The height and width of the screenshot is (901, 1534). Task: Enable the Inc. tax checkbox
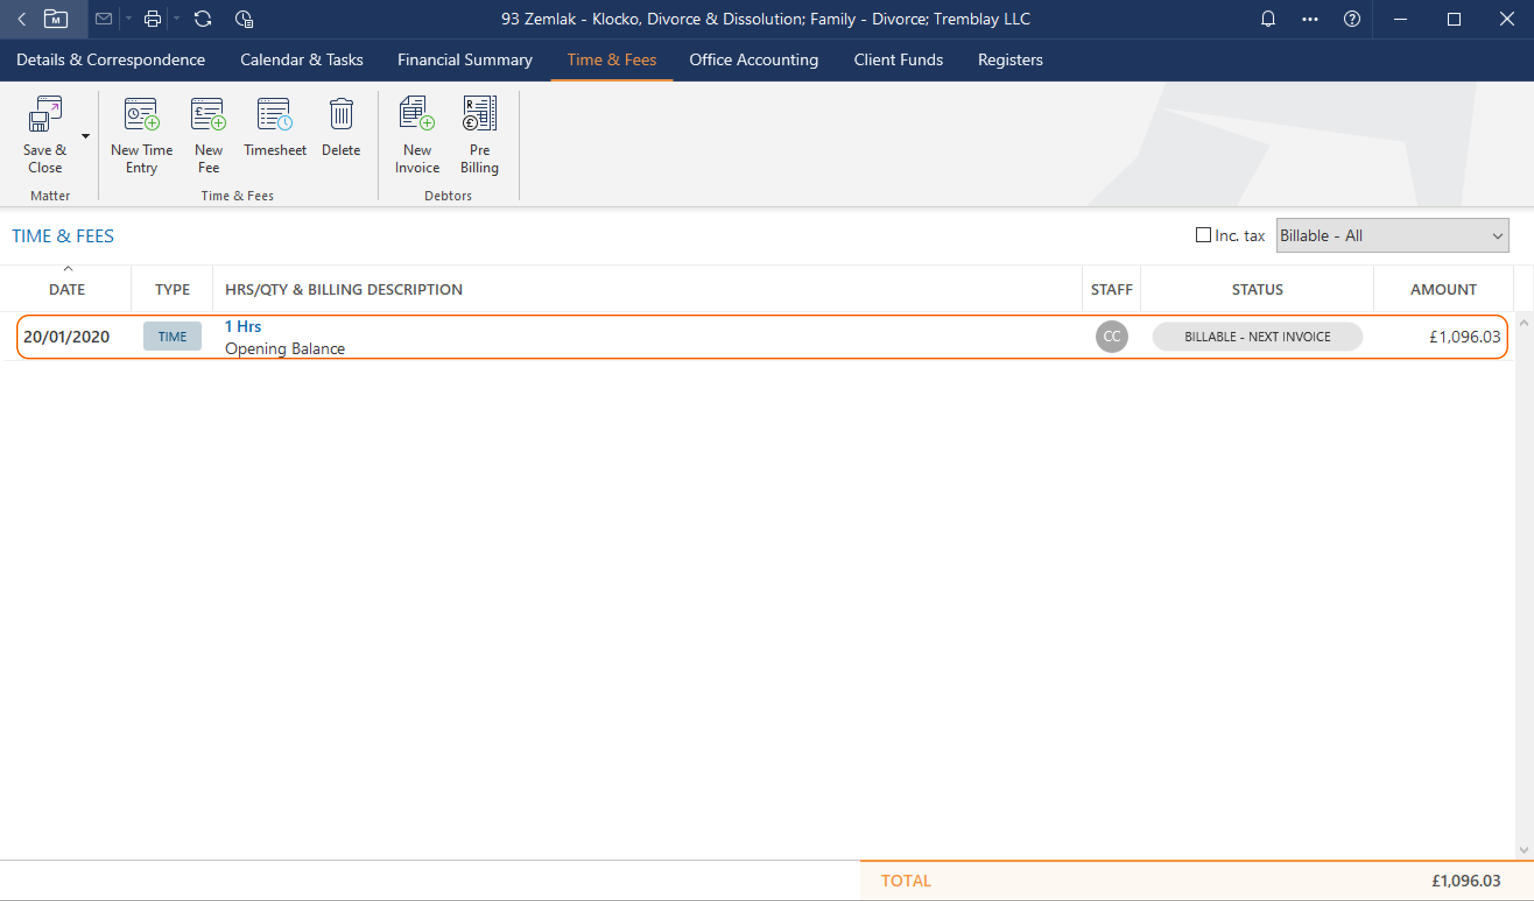(1203, 236)
